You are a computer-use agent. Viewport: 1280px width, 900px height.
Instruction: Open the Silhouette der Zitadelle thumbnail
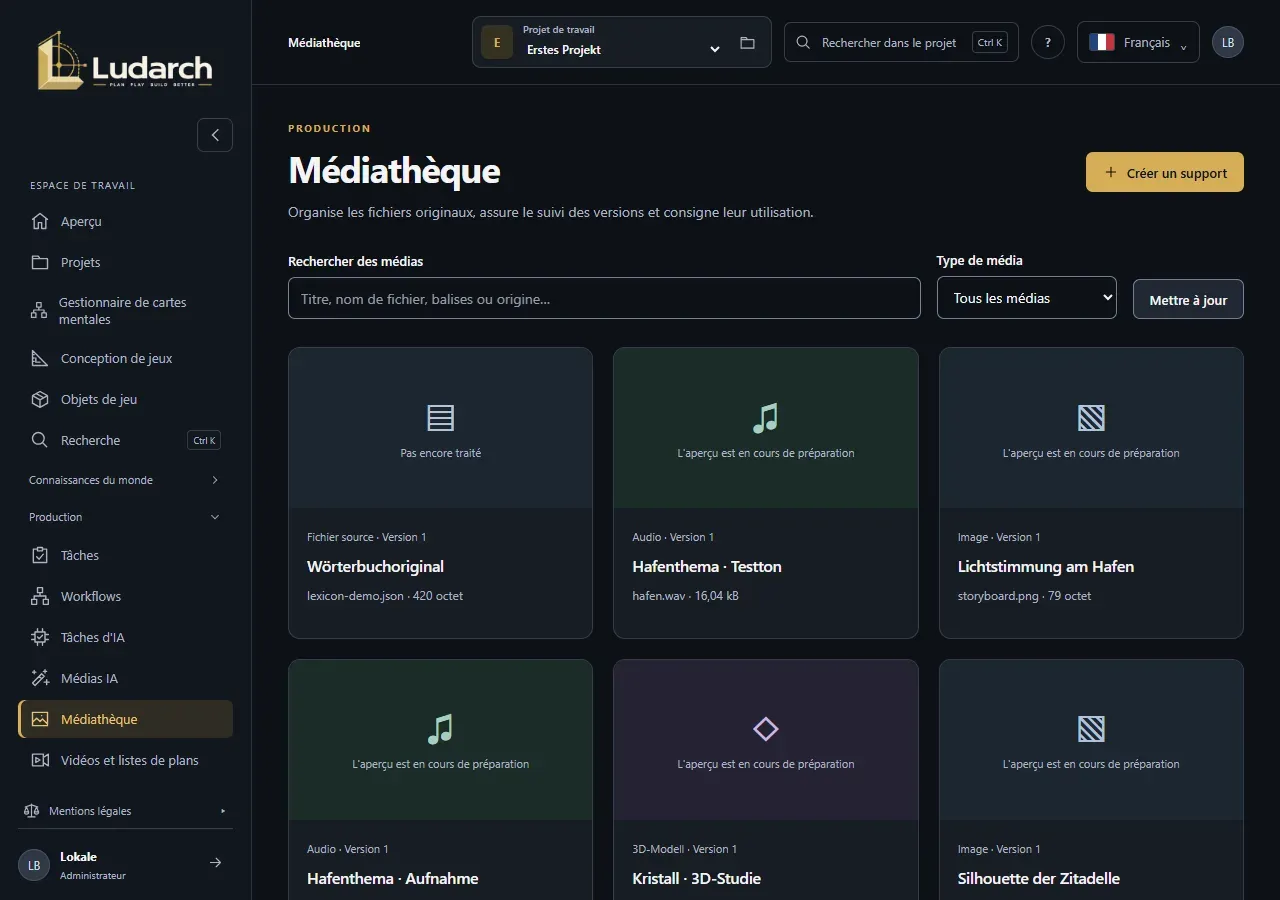point(1091,740)
